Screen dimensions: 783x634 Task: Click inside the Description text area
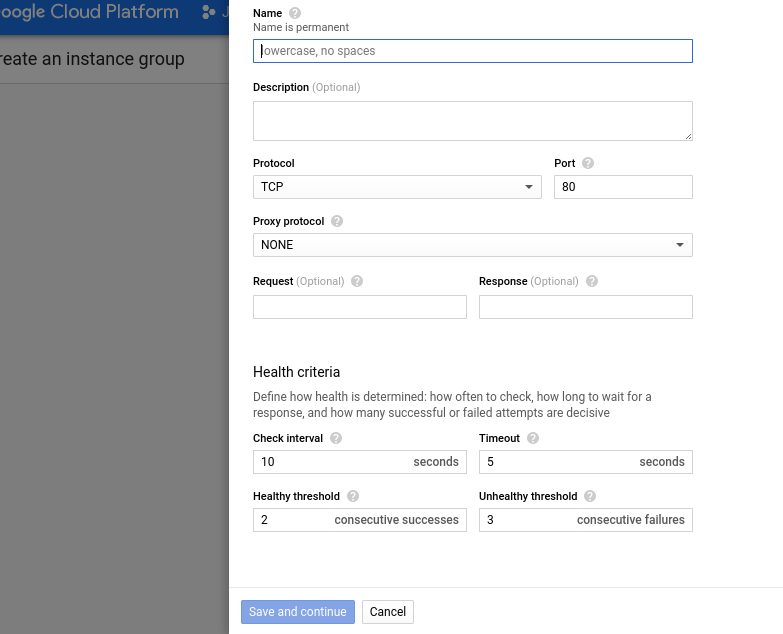[472, 121]
